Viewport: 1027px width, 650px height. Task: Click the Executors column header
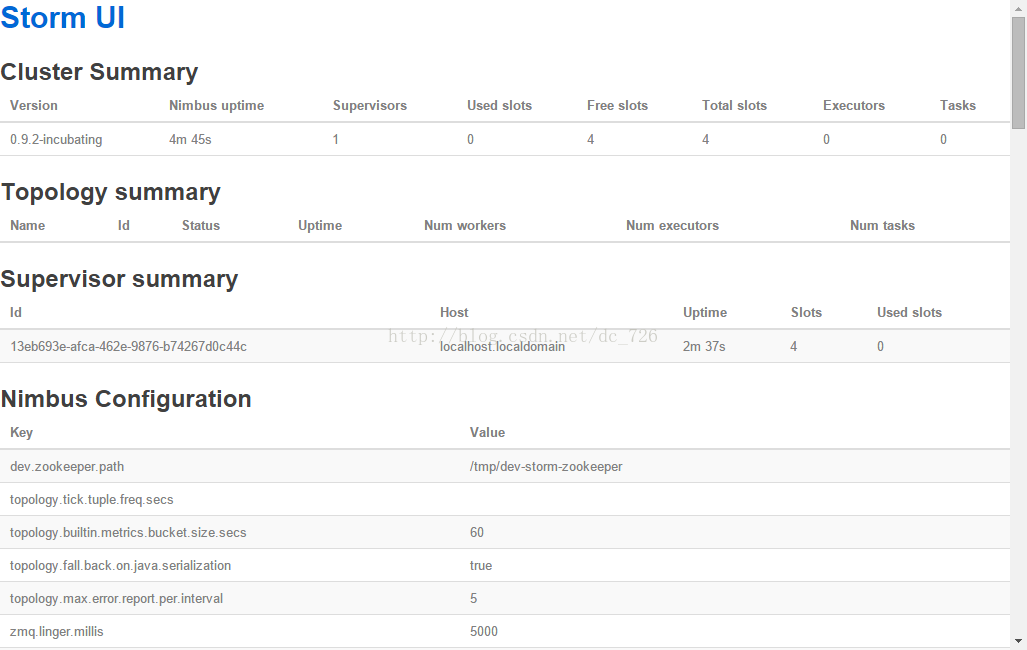coord(853,105)
